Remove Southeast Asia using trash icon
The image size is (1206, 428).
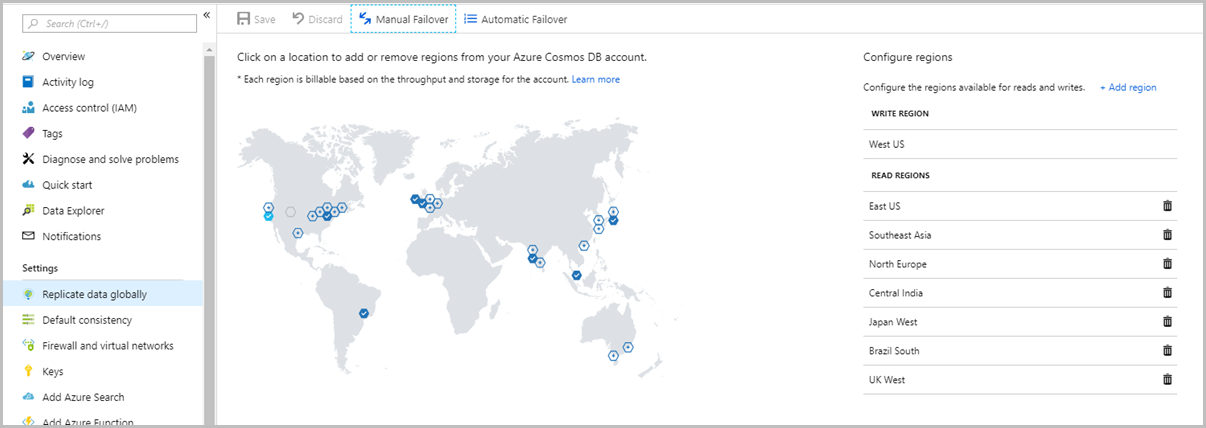[x=1167, y=235]
